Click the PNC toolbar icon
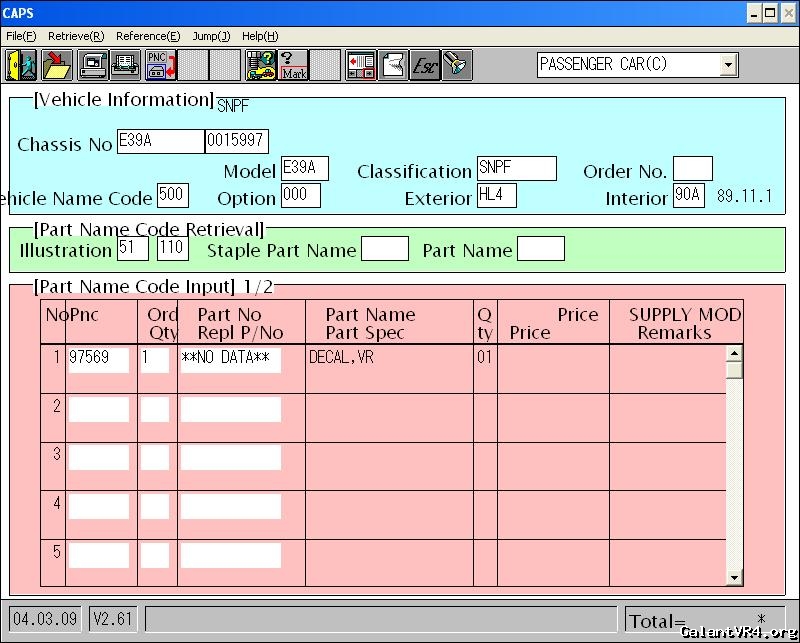The image size is (800, 643). coord(160,65)
